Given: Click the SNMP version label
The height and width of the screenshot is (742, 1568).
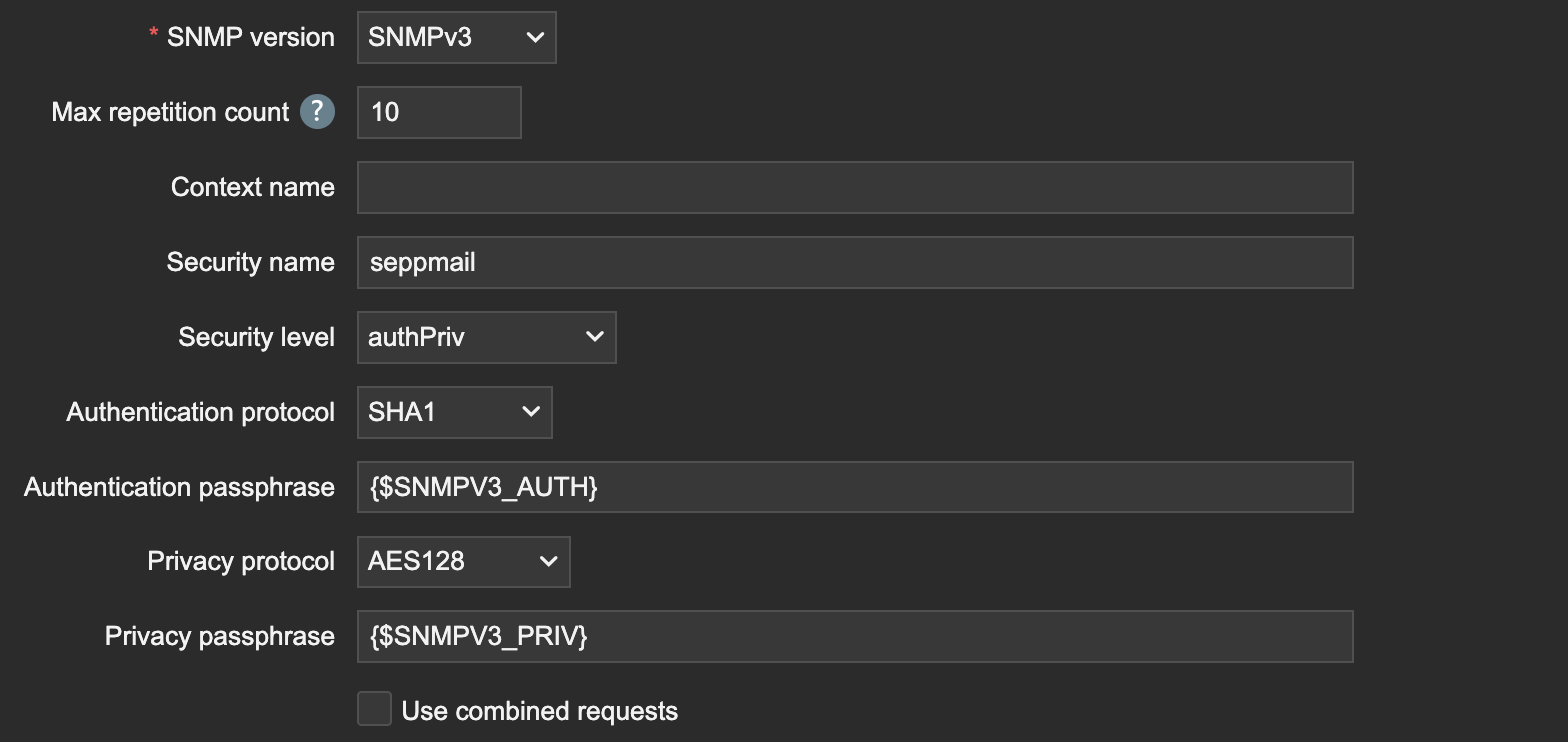Looking at the screenshot, I should [250, 37].
